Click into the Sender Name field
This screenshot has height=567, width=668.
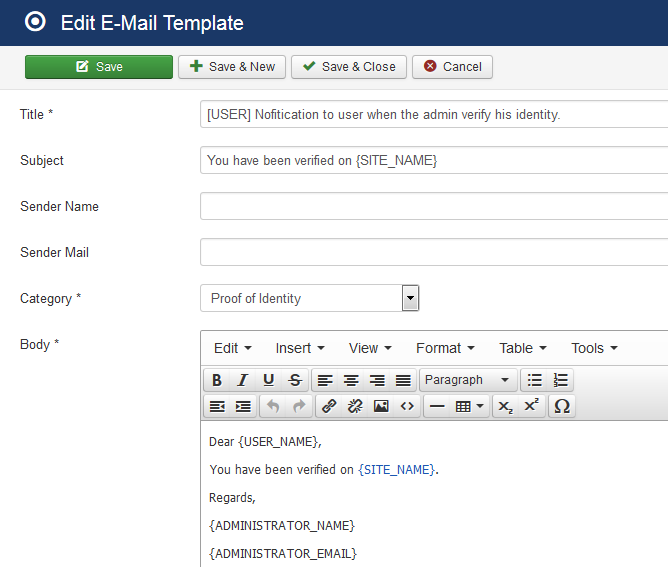point(434,206)
